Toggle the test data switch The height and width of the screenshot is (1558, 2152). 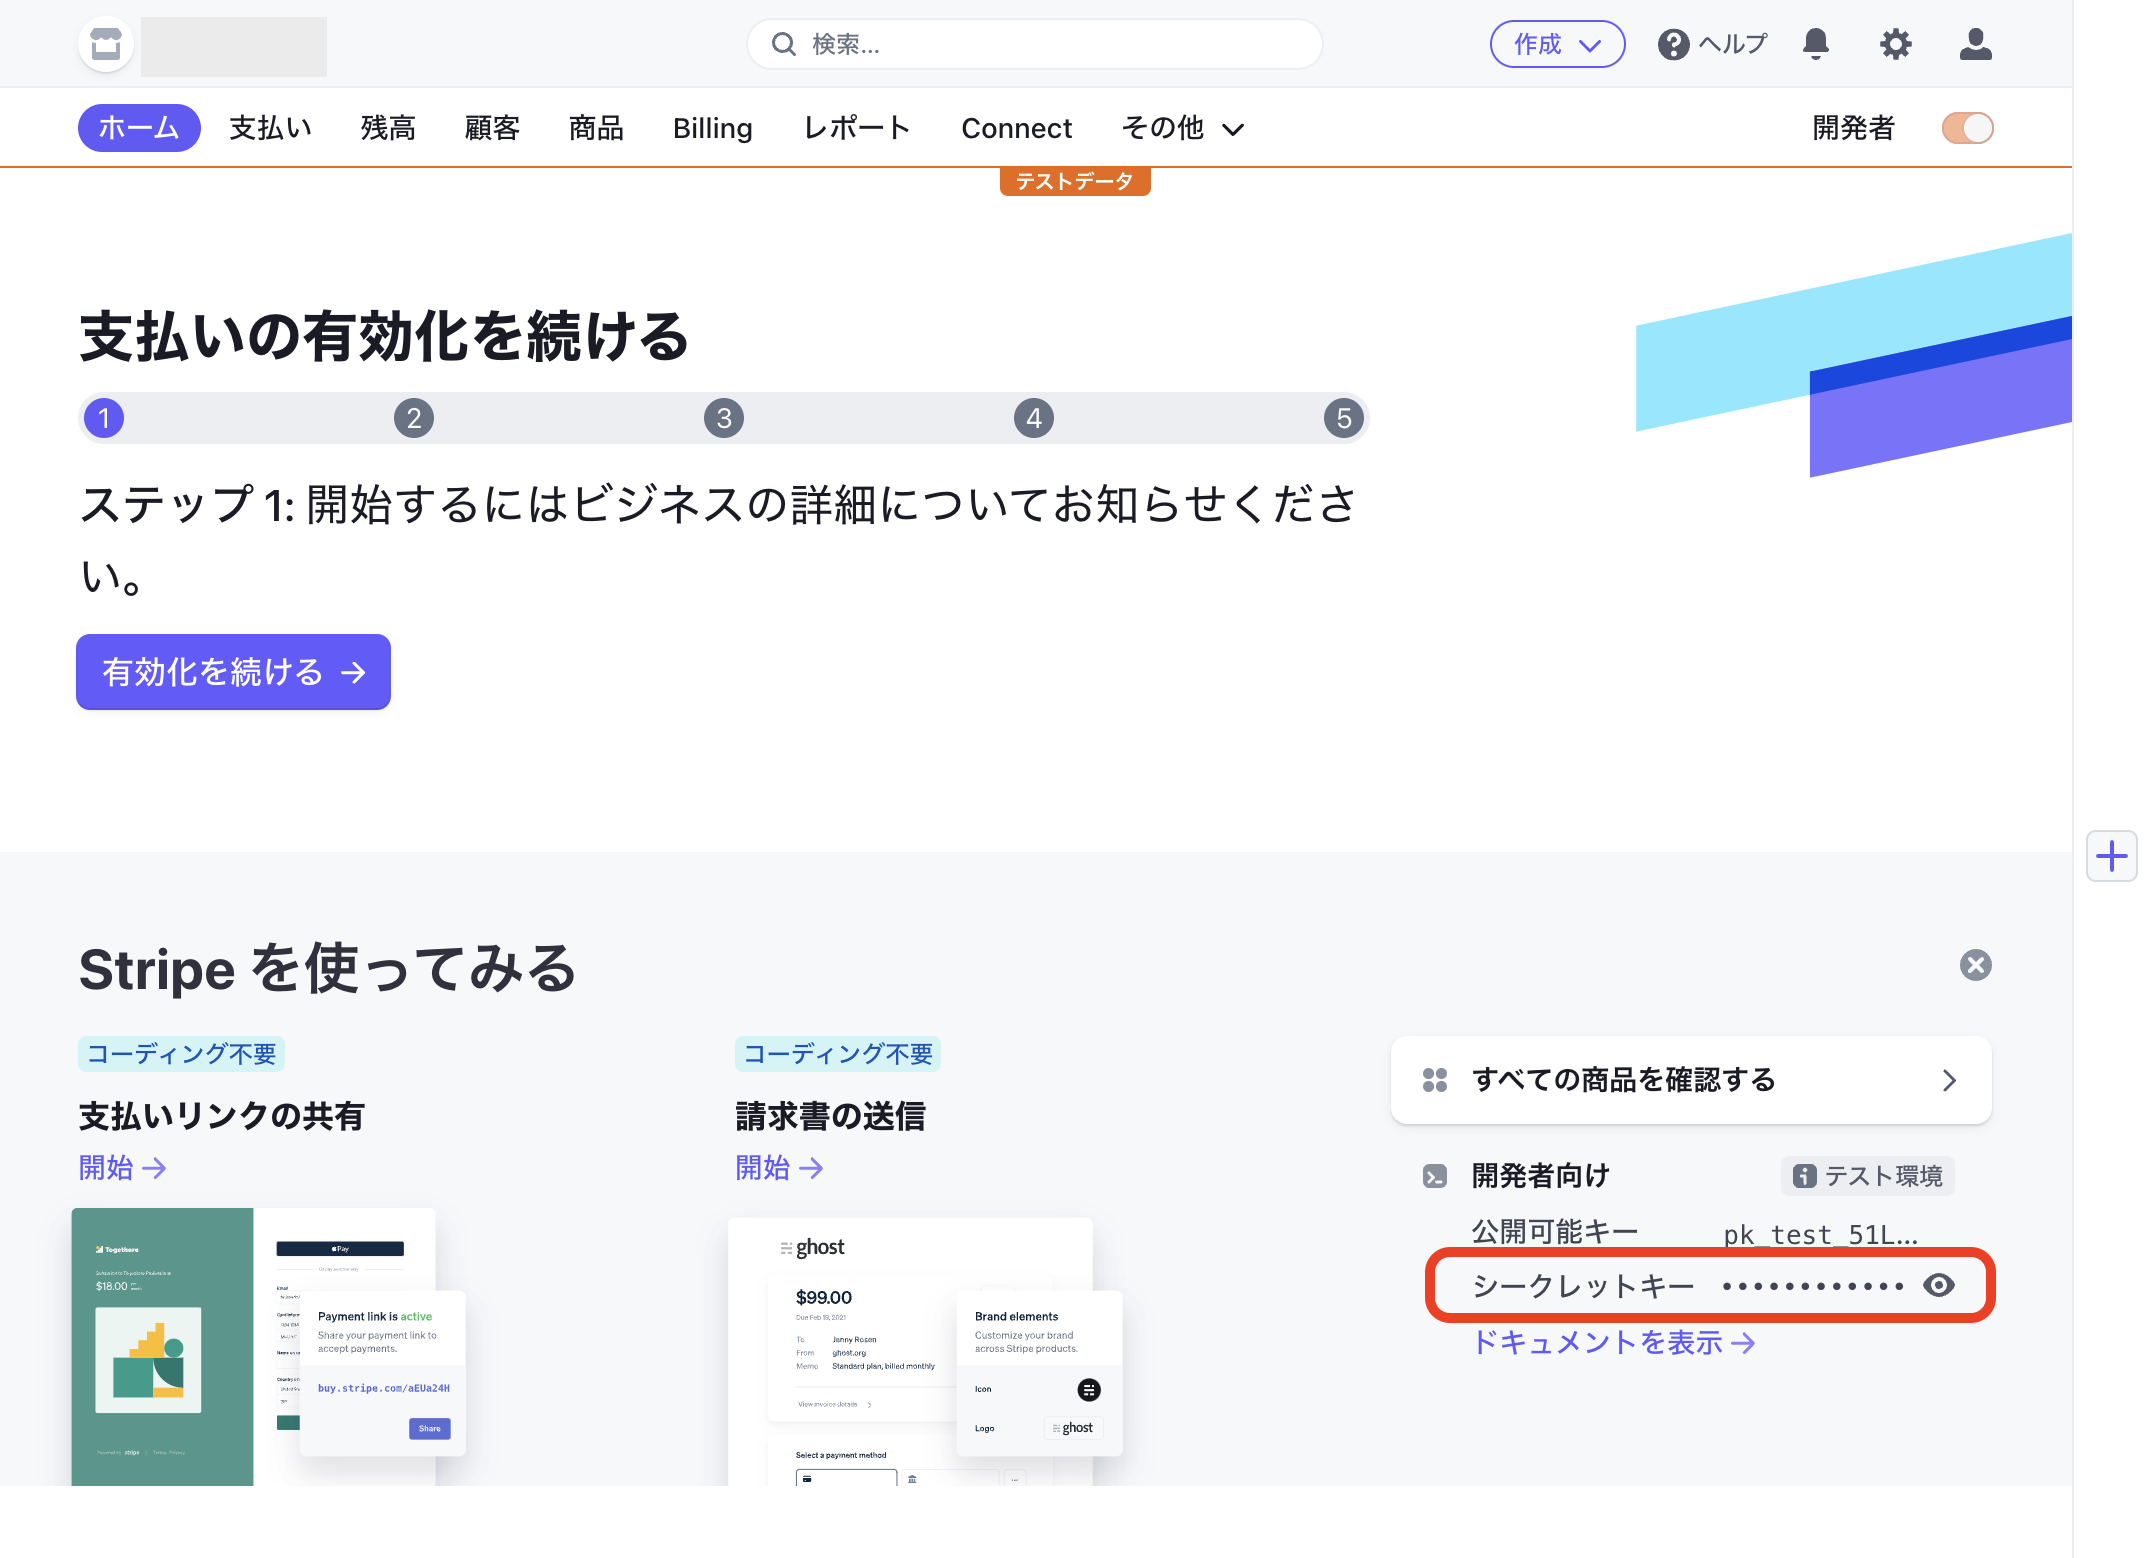click(1967, 128)
